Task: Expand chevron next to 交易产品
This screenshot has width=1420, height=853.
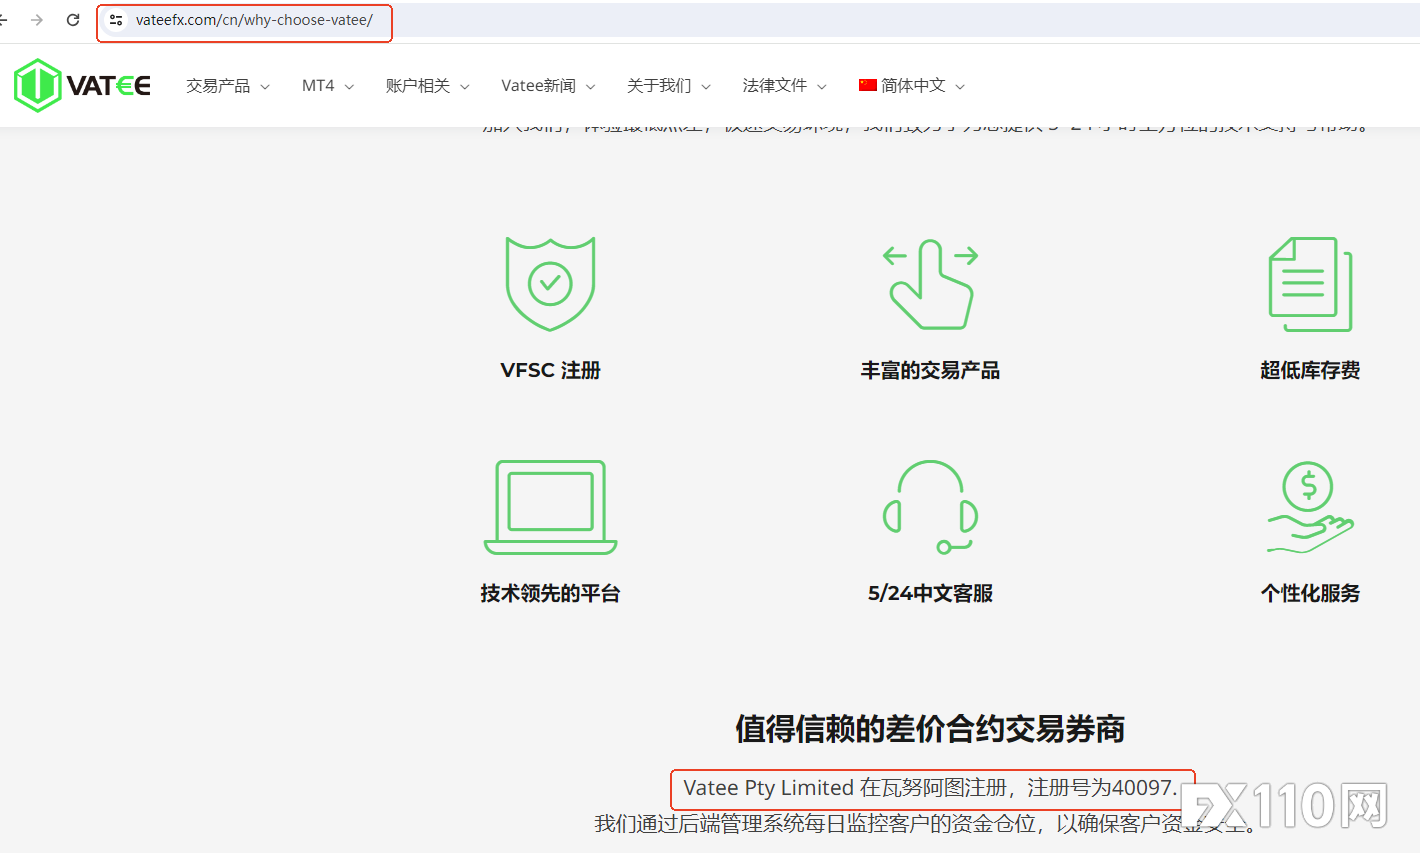Action: click(265, 87)
